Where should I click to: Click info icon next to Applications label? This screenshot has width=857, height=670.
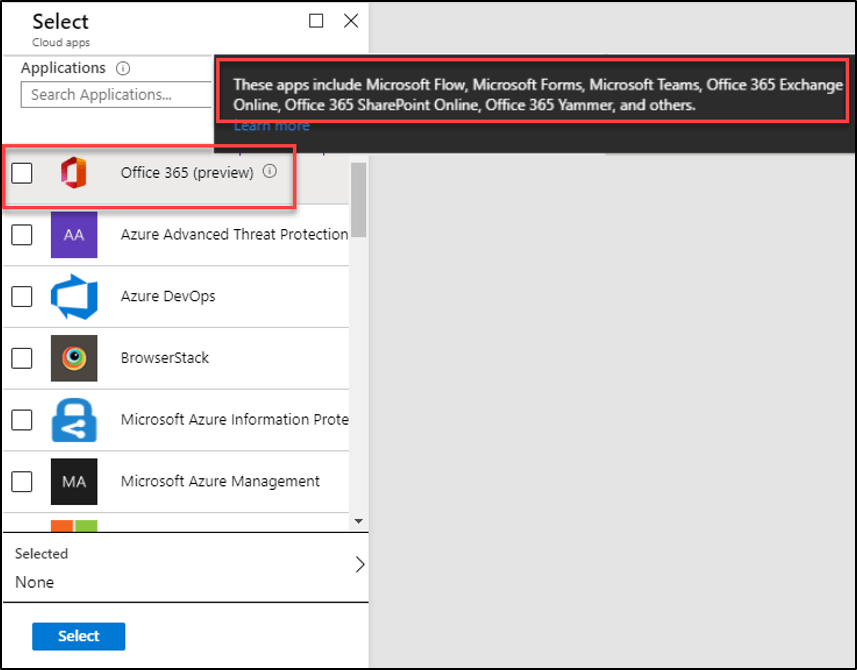(x=123, y=69)
